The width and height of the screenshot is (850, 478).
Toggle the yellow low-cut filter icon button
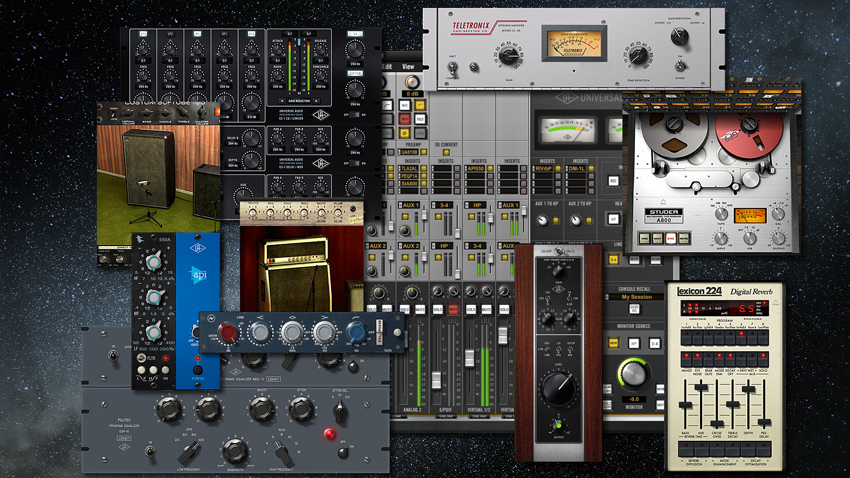click(420, 105)
